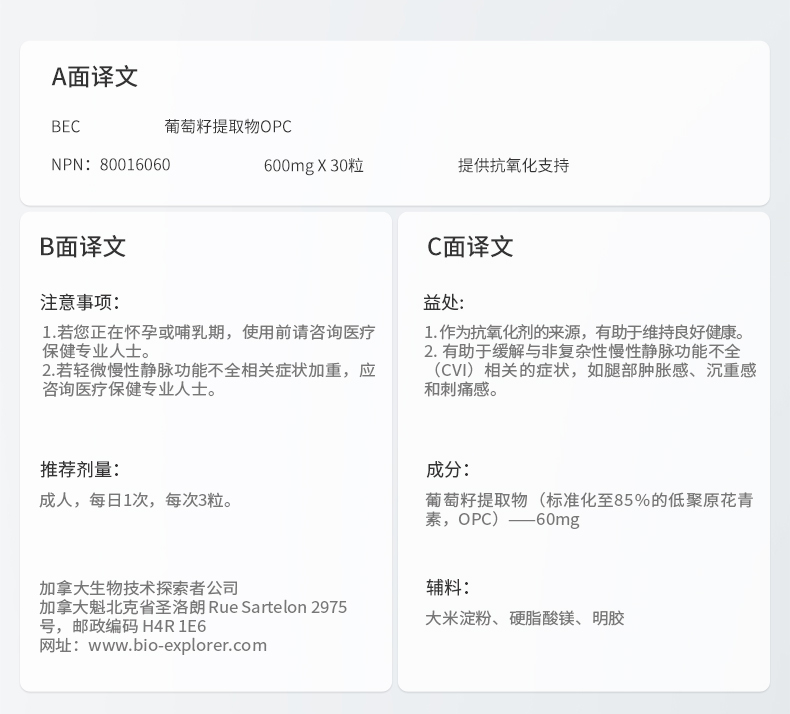Viewport: 790px width, 714px height.
Task: Click the C面译文 heading
Action: coord(470,247)
